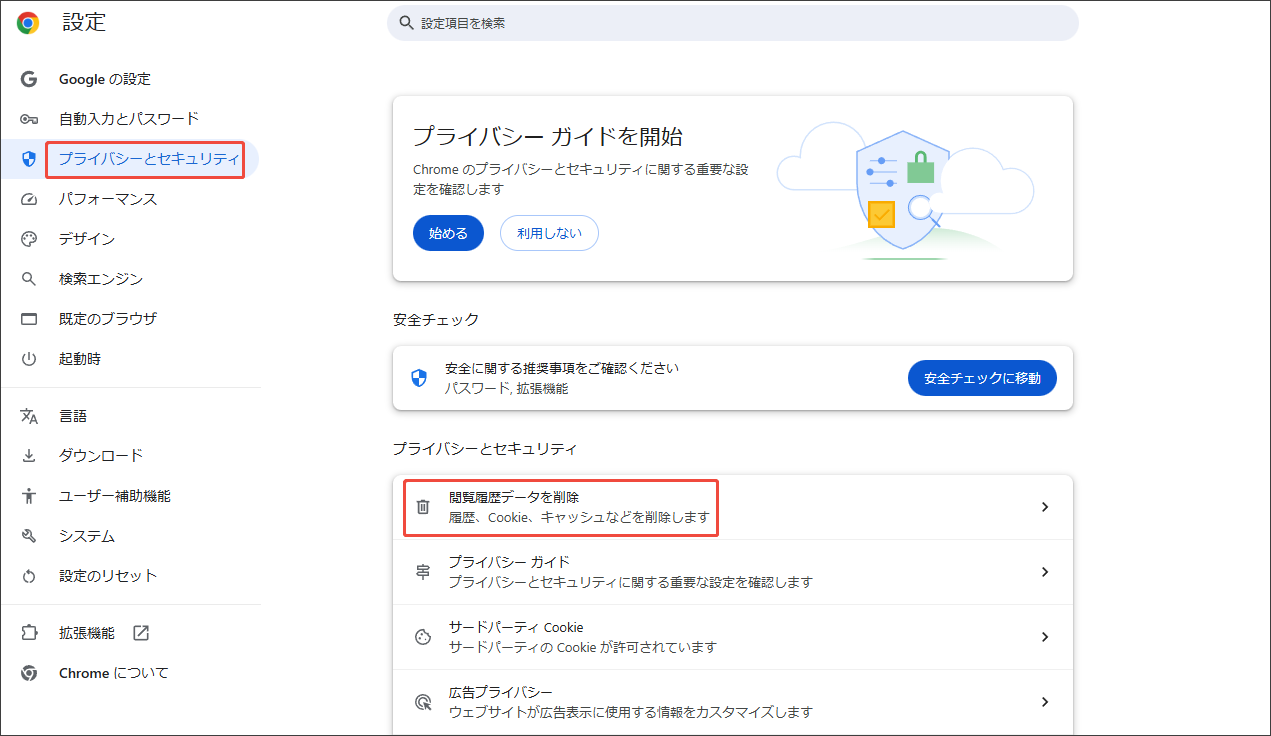This screenshot has height=736, width=1271.
Task: Click the Chrome logo icon
Action: [x=26, y=22]
